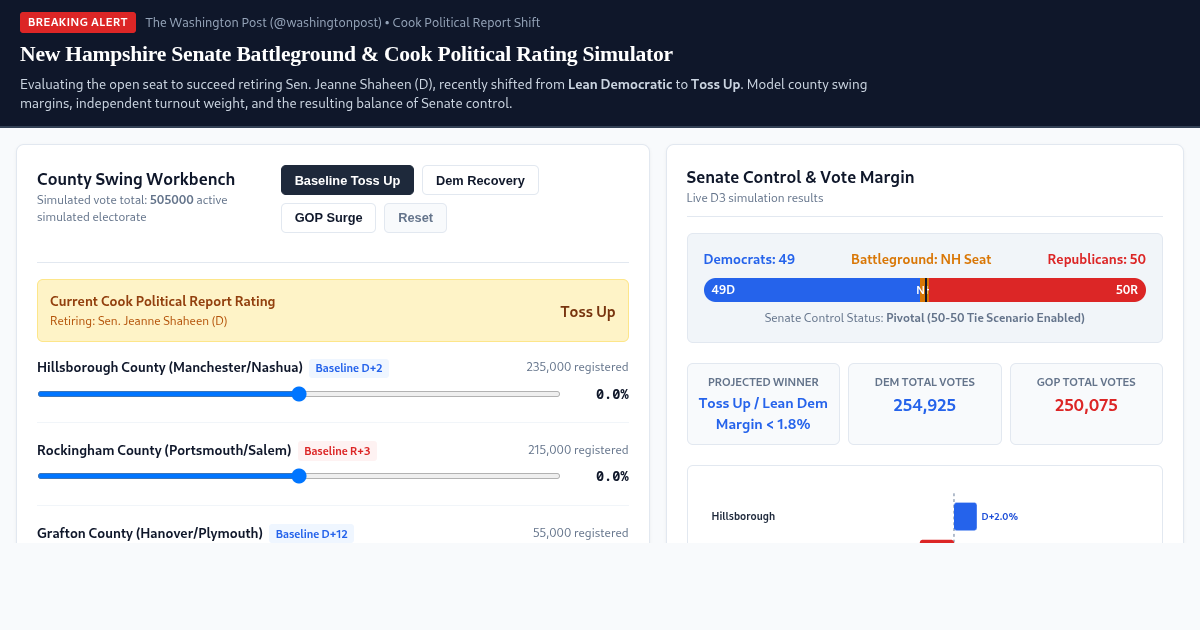The height and width of the screenshot is (630, 1200).
Task: Adjust the Rockingham County swing slider
Action: point(299,476)
